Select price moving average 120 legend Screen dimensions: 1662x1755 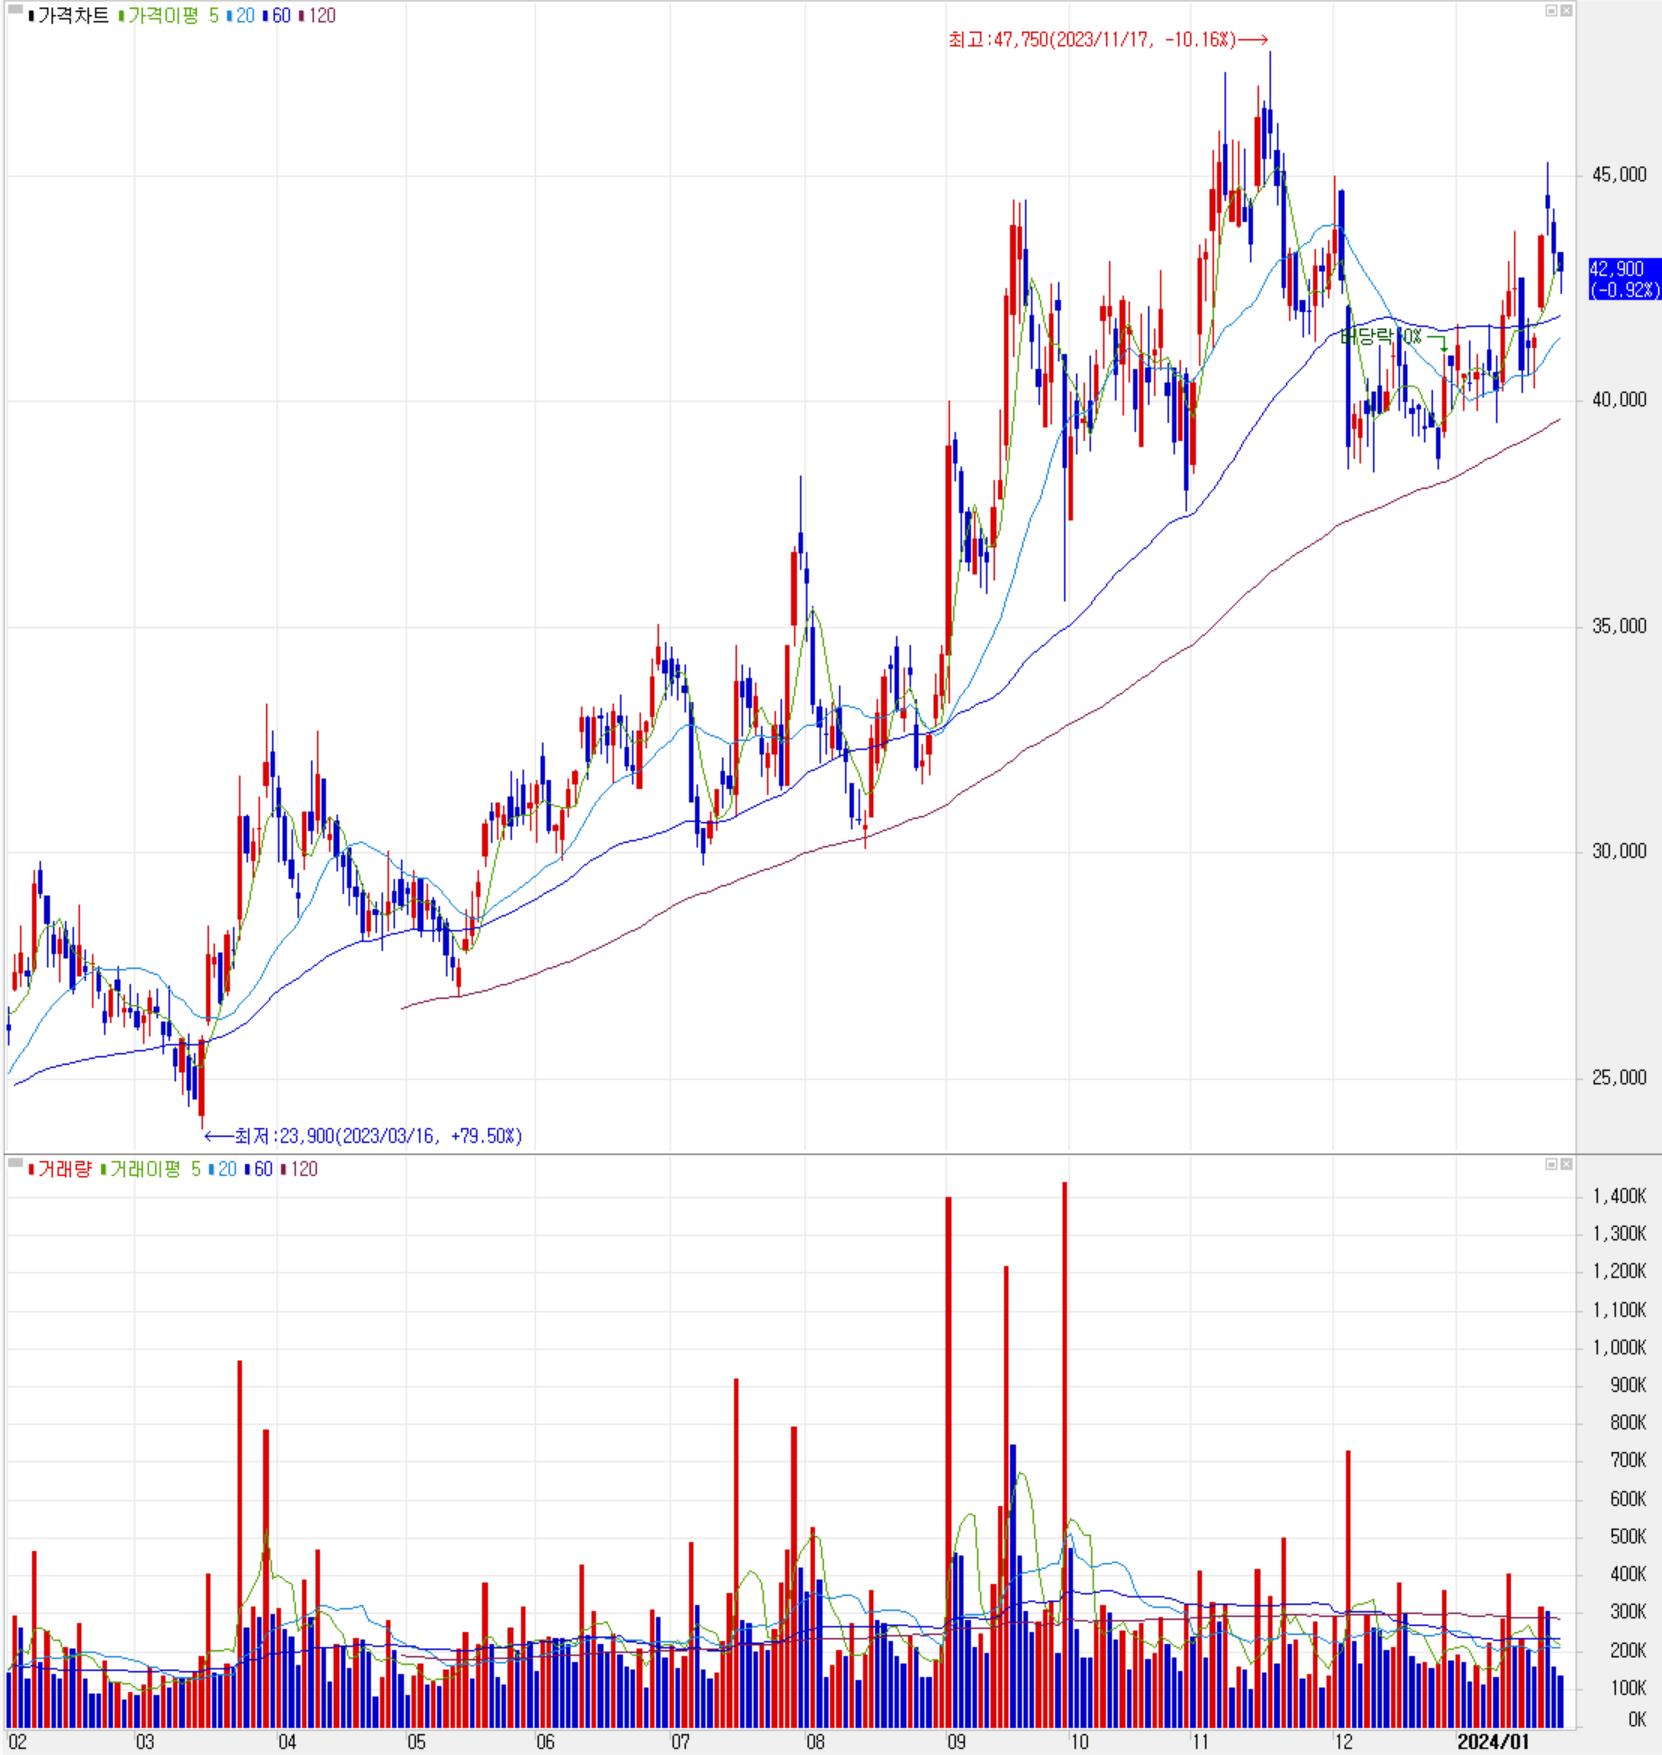click(317, 16)
